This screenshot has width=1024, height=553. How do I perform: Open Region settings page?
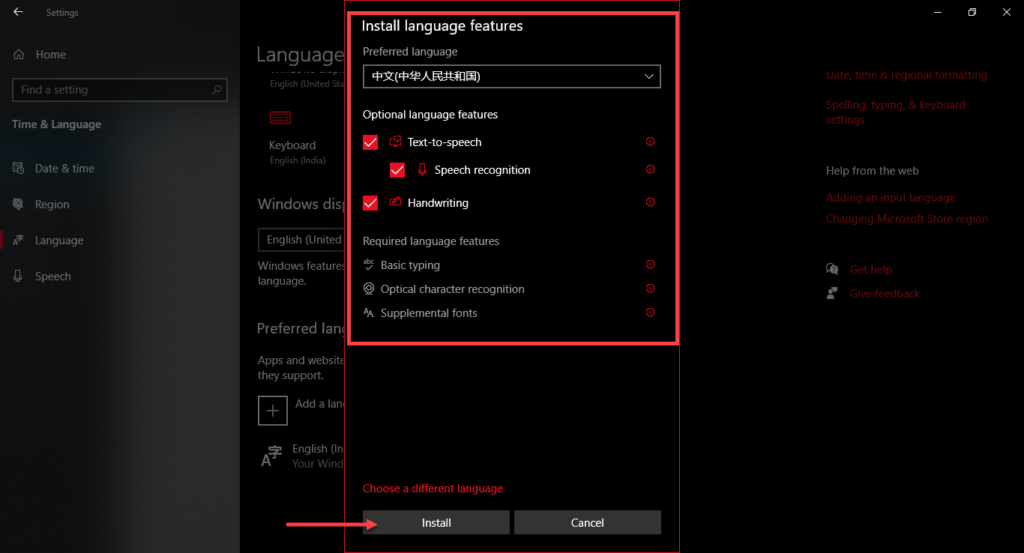[52, 204]
